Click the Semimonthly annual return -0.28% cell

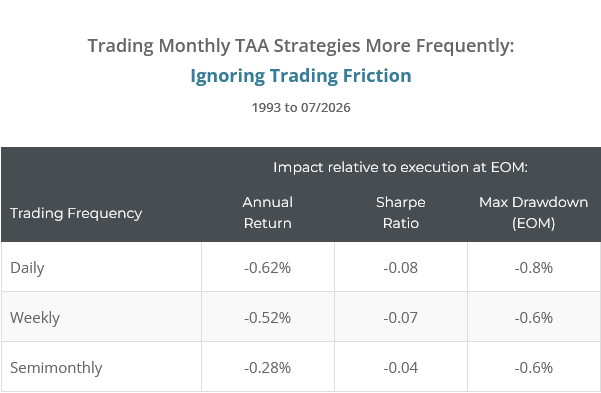268,367
